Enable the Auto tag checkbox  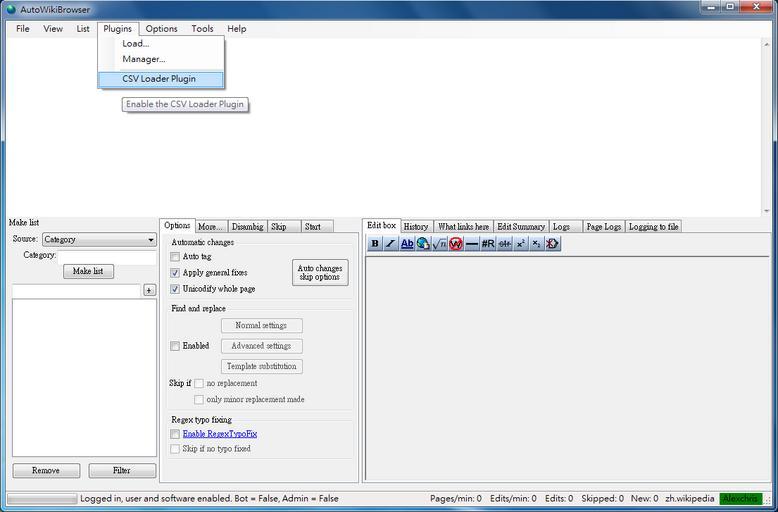(x=175, y=257)
